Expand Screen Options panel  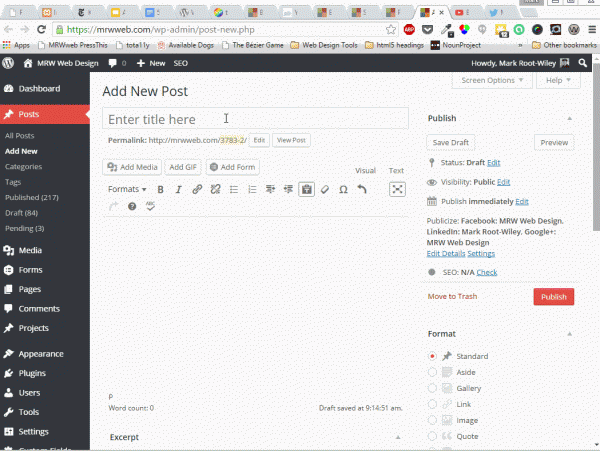[x=492, y=80]
